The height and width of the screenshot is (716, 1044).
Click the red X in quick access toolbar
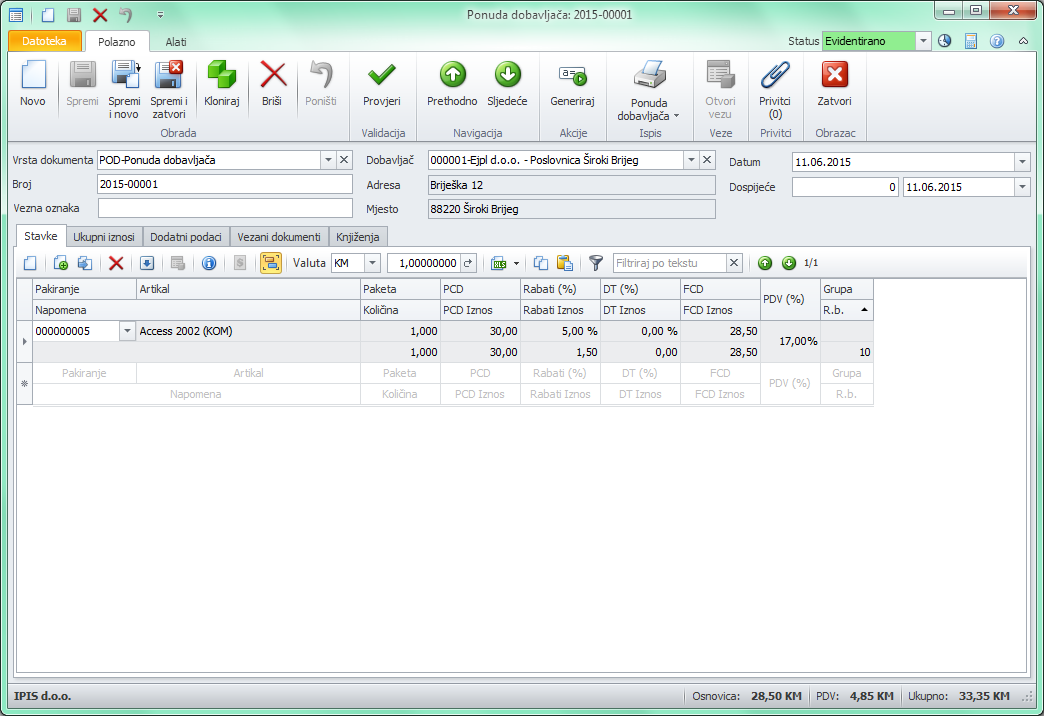(100, 15)
